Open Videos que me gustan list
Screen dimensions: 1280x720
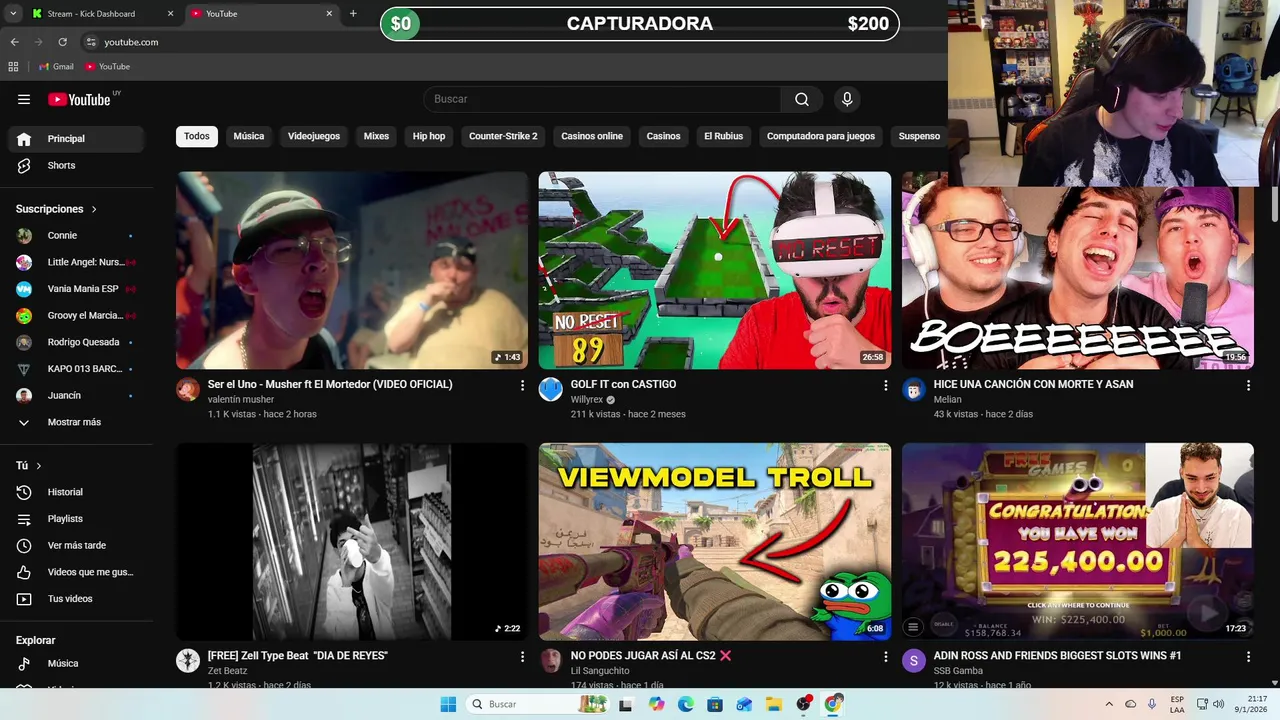pos(76,572)
